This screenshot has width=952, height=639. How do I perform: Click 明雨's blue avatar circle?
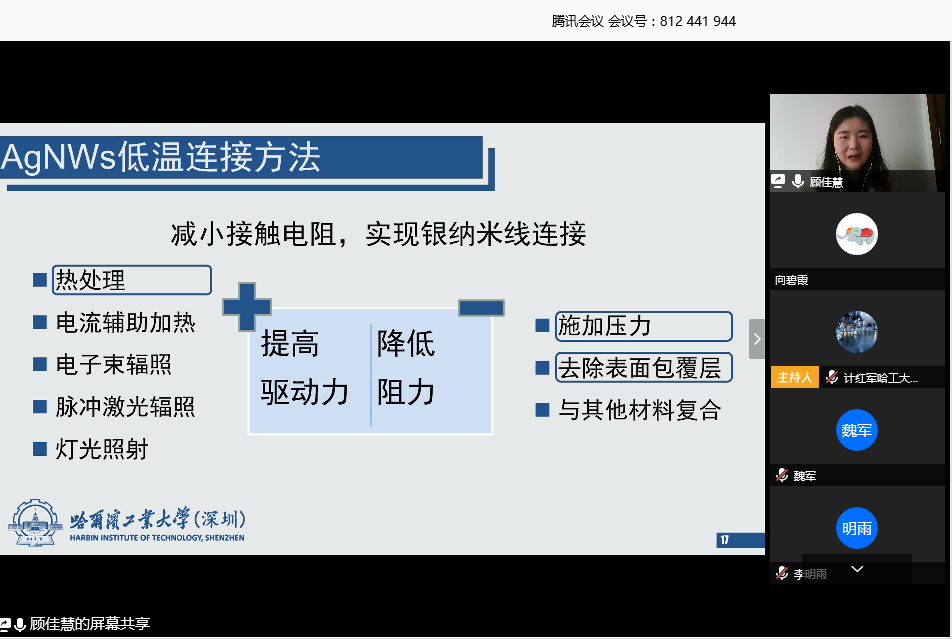(857, 528)
